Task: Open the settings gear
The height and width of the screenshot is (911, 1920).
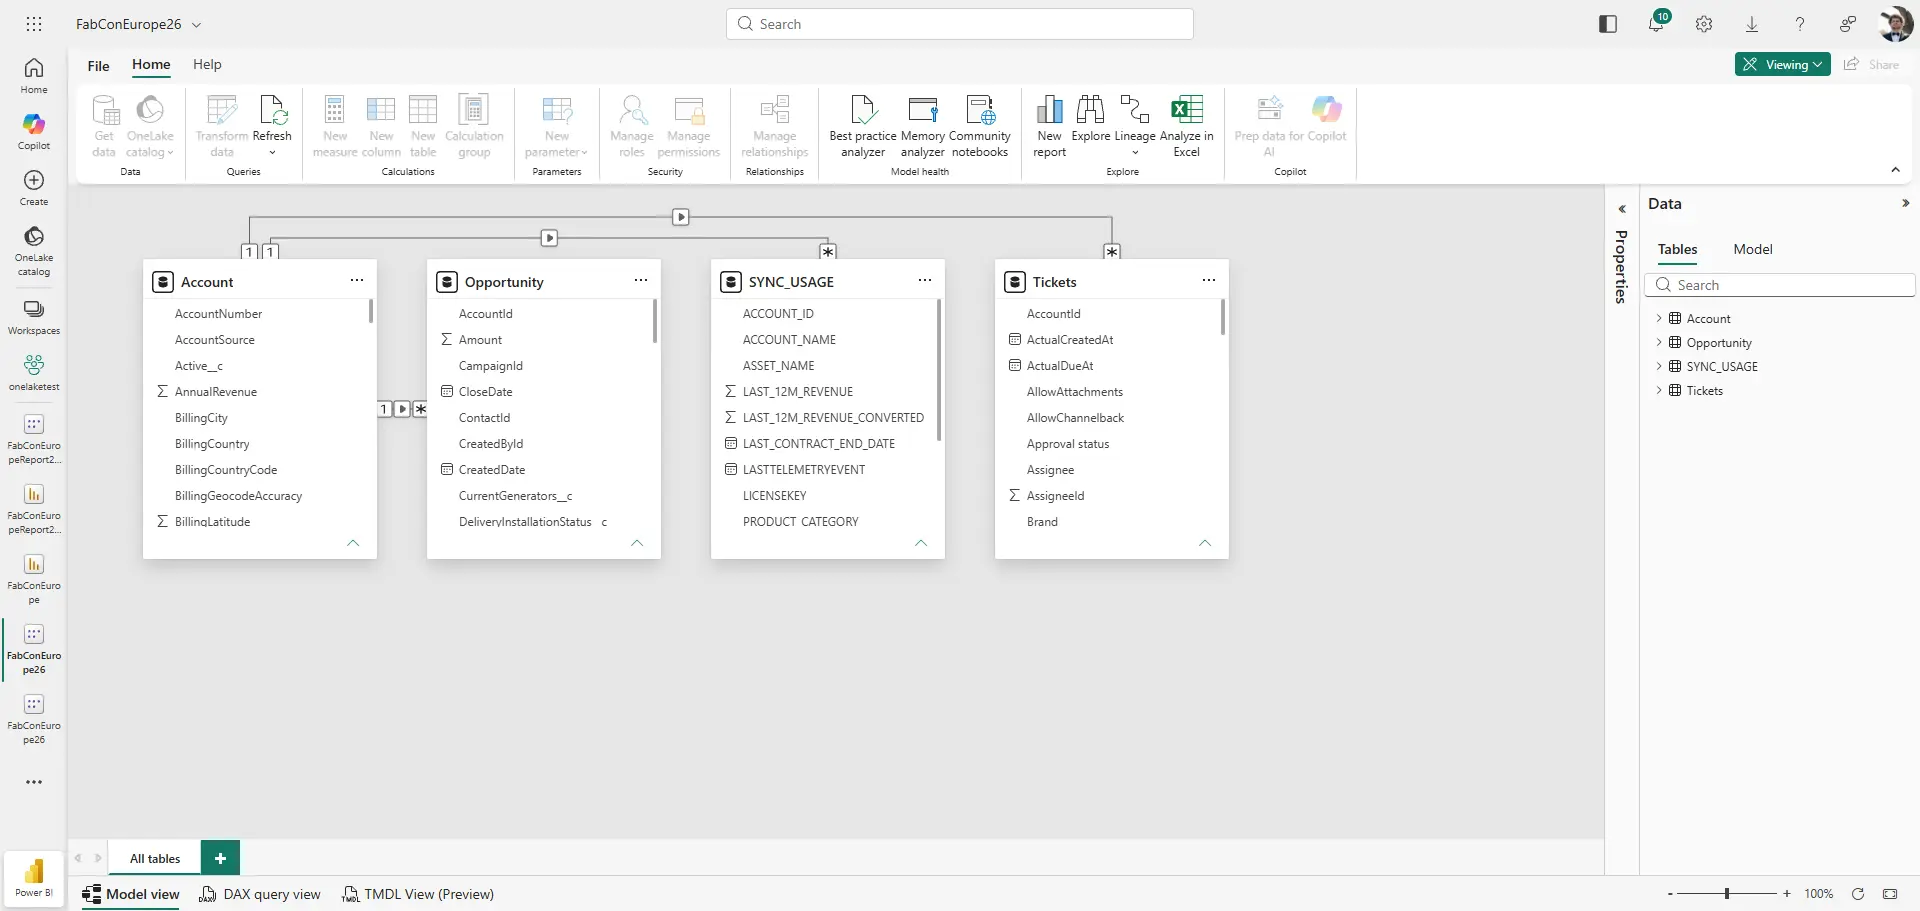Action: [1704, 24]
